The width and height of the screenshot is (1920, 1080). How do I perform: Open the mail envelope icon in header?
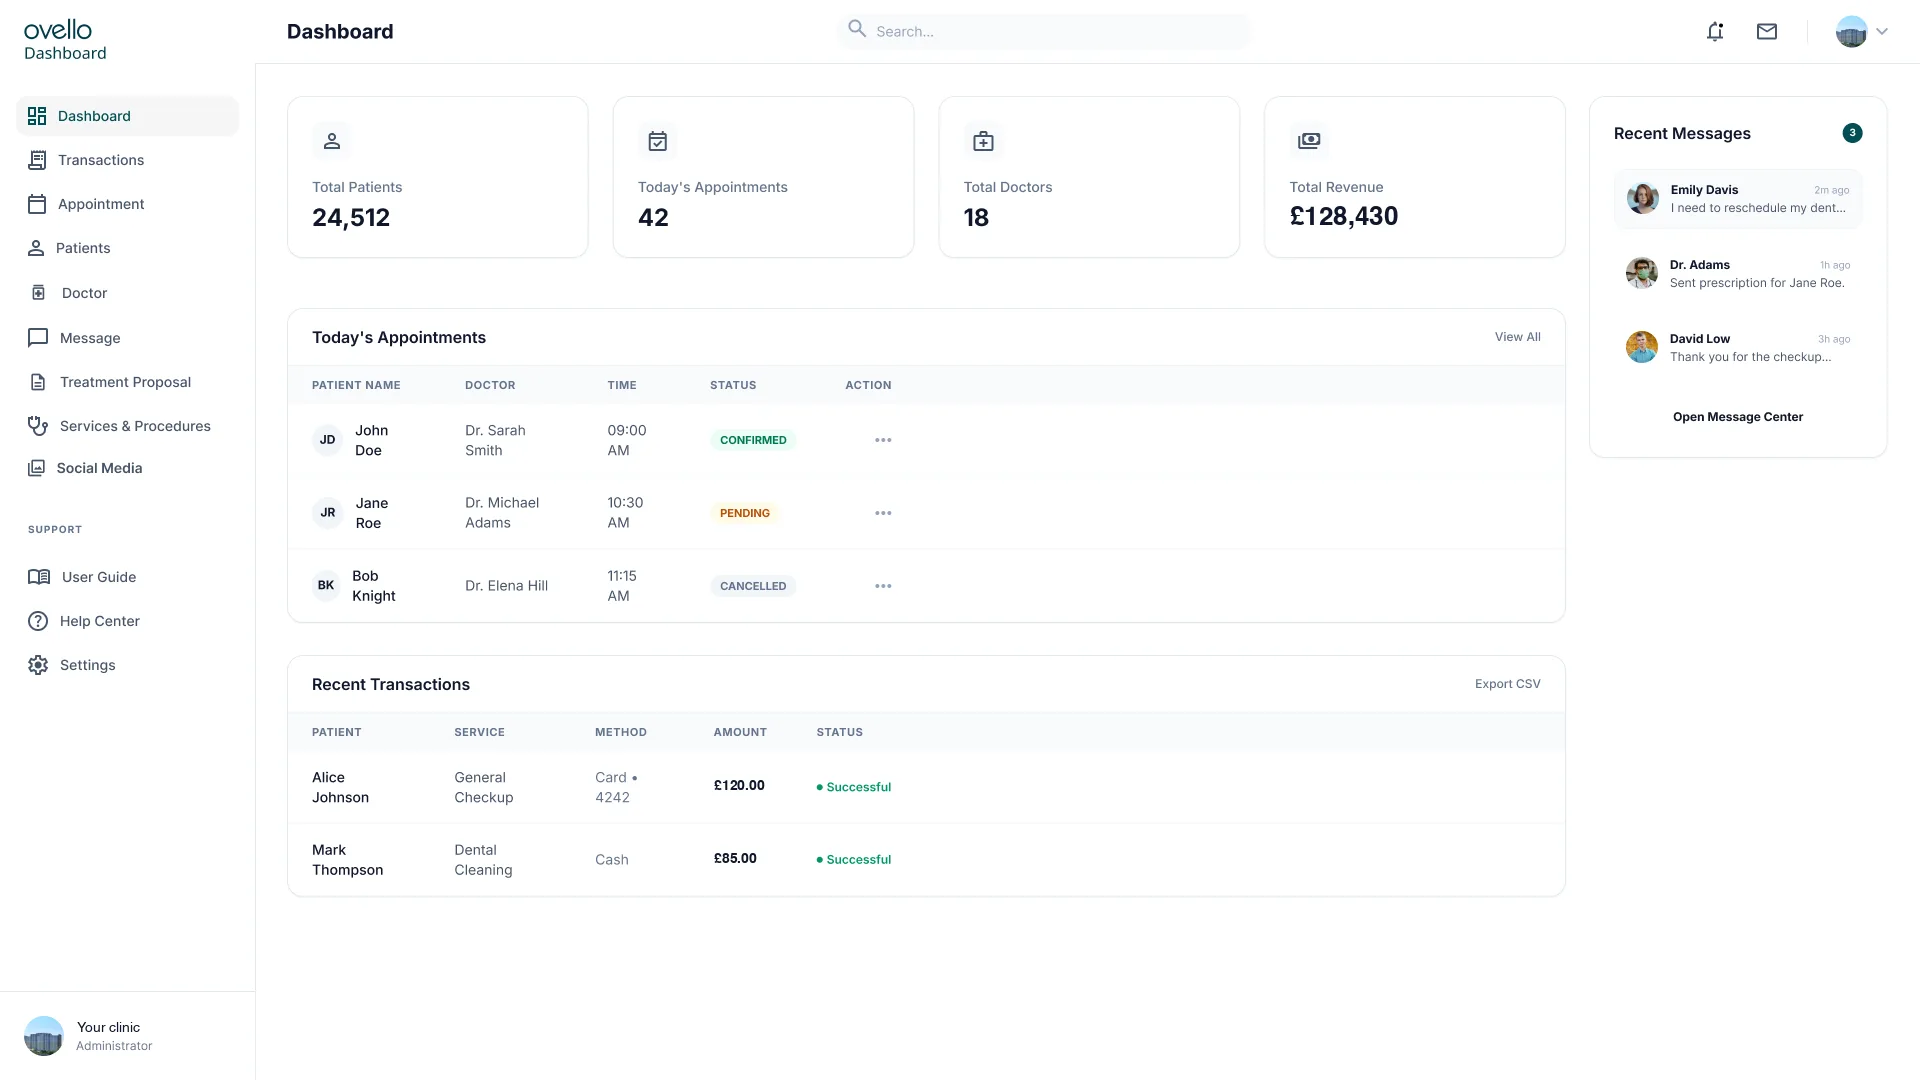(x=1767, y=32)
